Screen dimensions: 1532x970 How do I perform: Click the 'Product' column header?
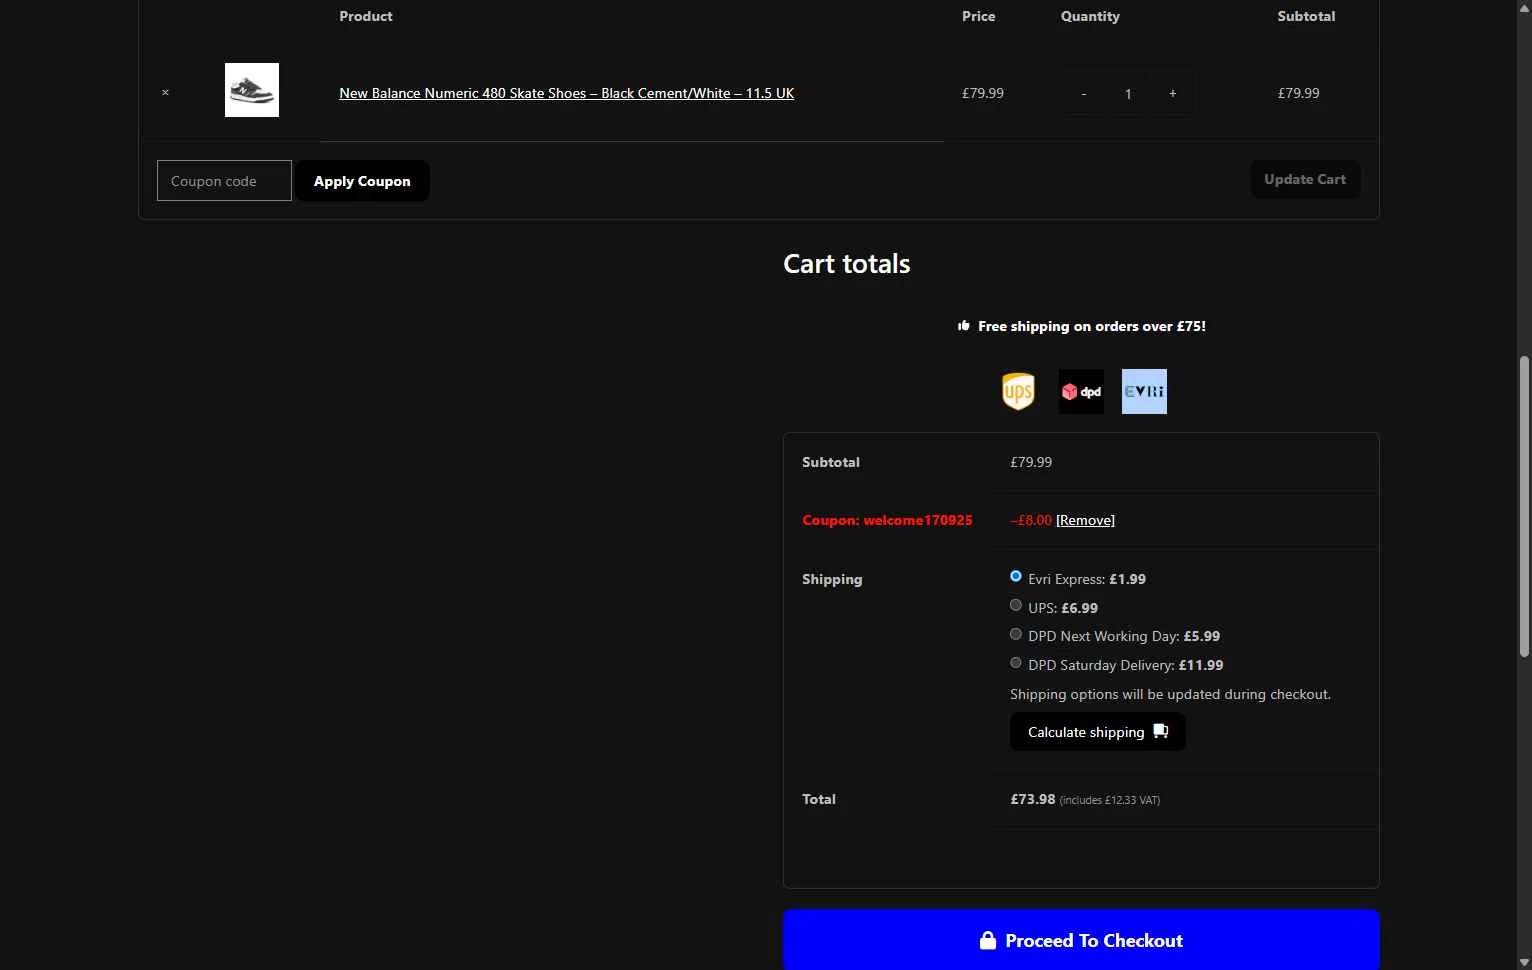(366, 16)
